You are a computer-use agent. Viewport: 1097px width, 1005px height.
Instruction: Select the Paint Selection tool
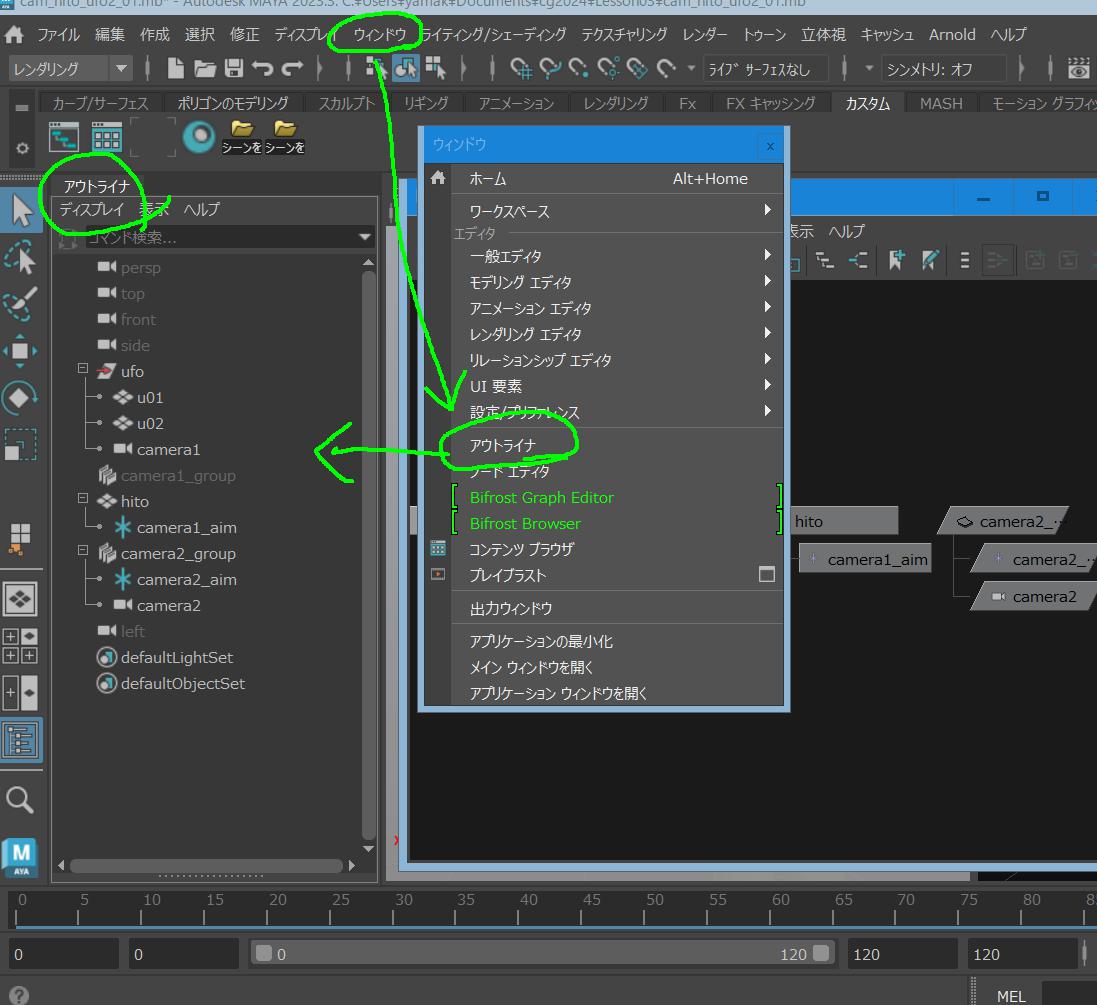point(20,304)
